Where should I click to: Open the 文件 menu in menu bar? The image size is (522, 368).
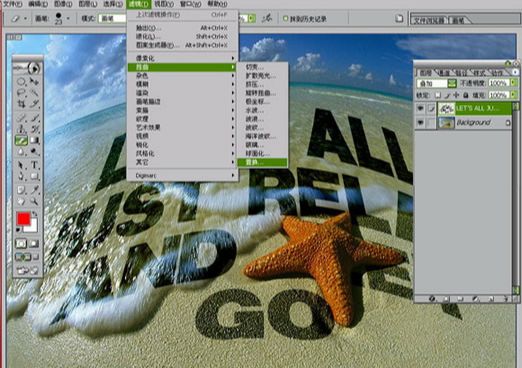click(x=12, y=4)
